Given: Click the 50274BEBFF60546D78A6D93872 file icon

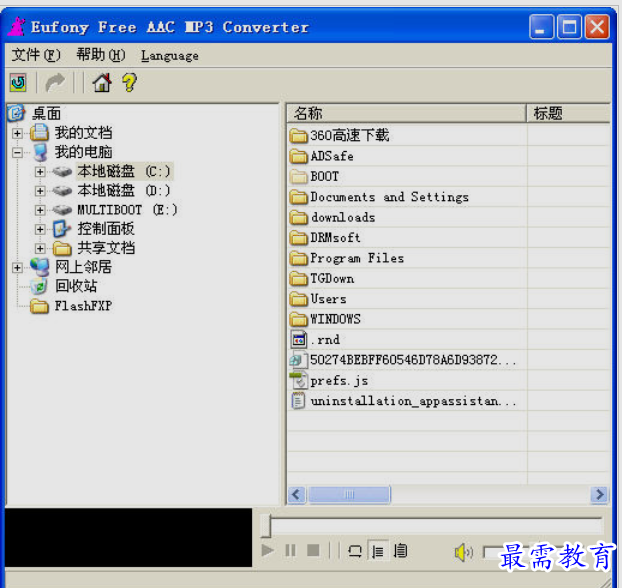Looking at the screenshot, I should [x=299, y=360].
